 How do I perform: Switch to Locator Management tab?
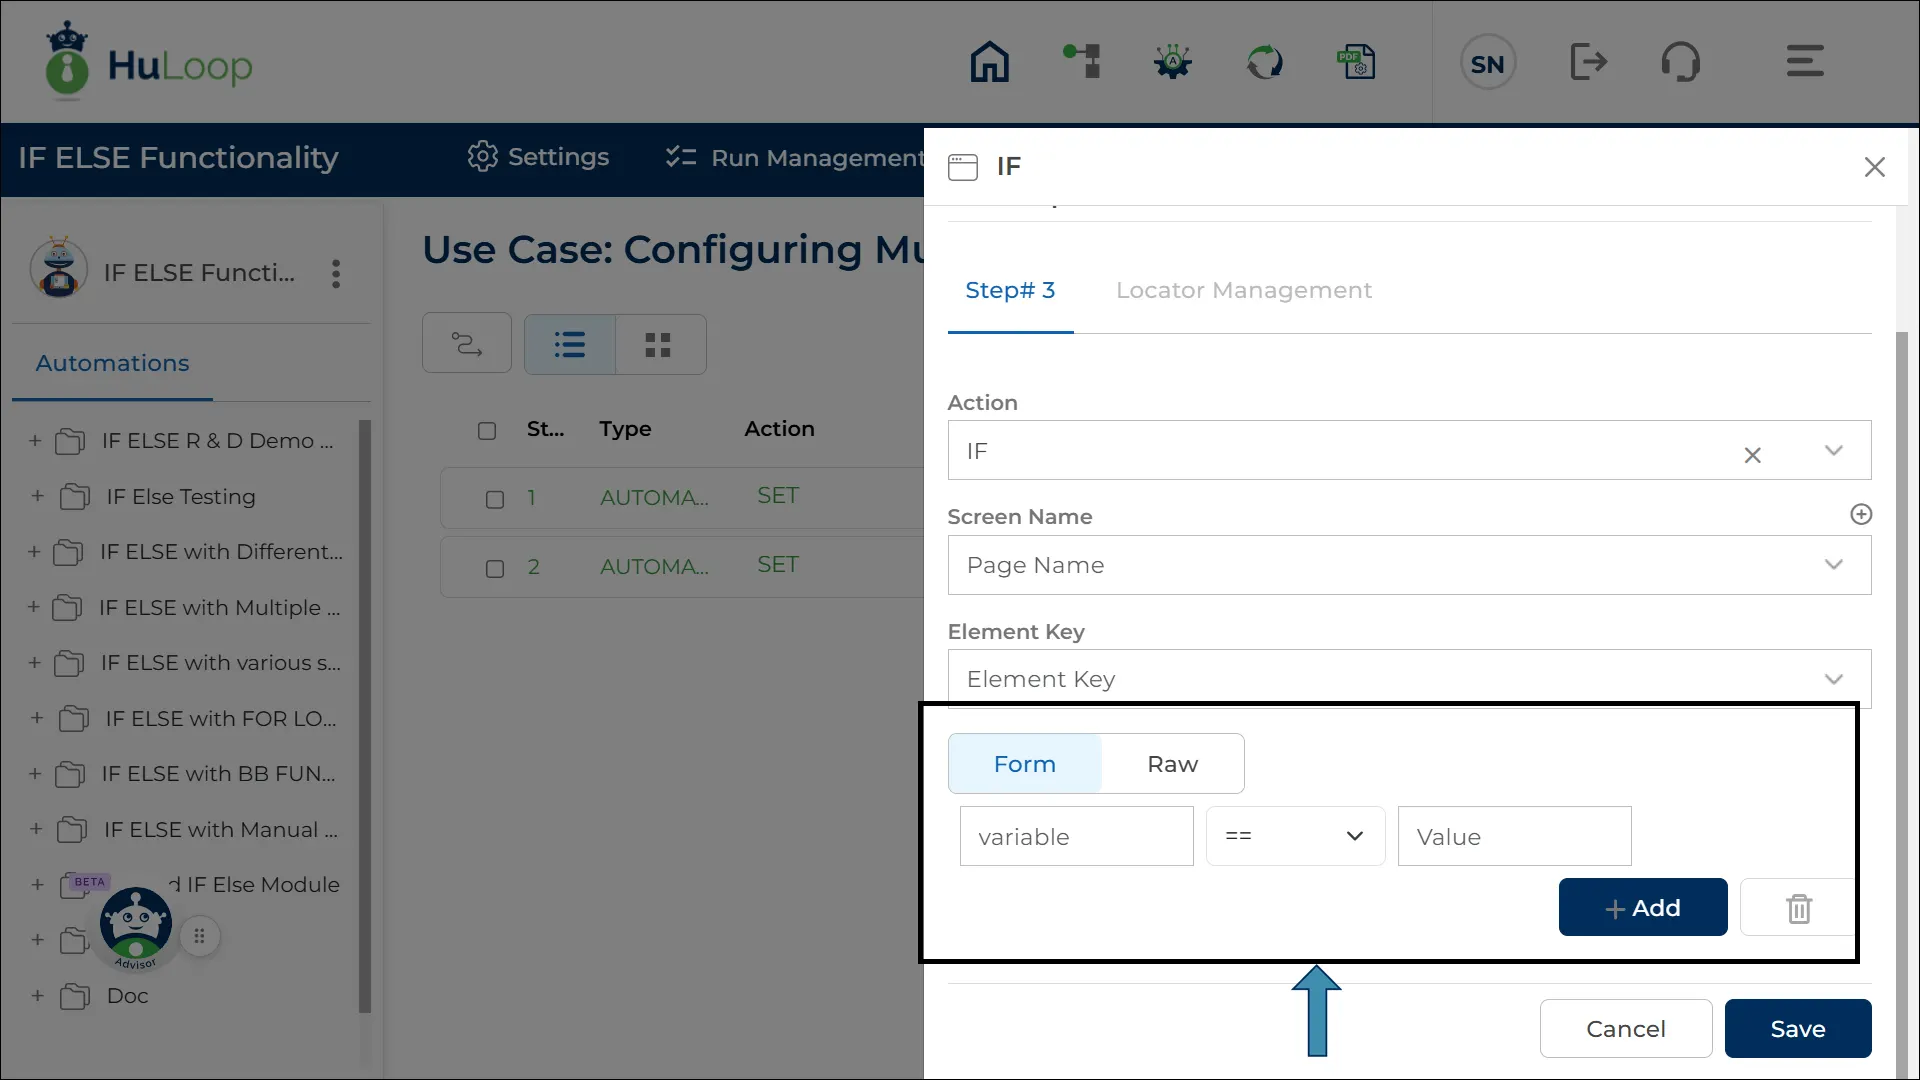point(1243,290)
